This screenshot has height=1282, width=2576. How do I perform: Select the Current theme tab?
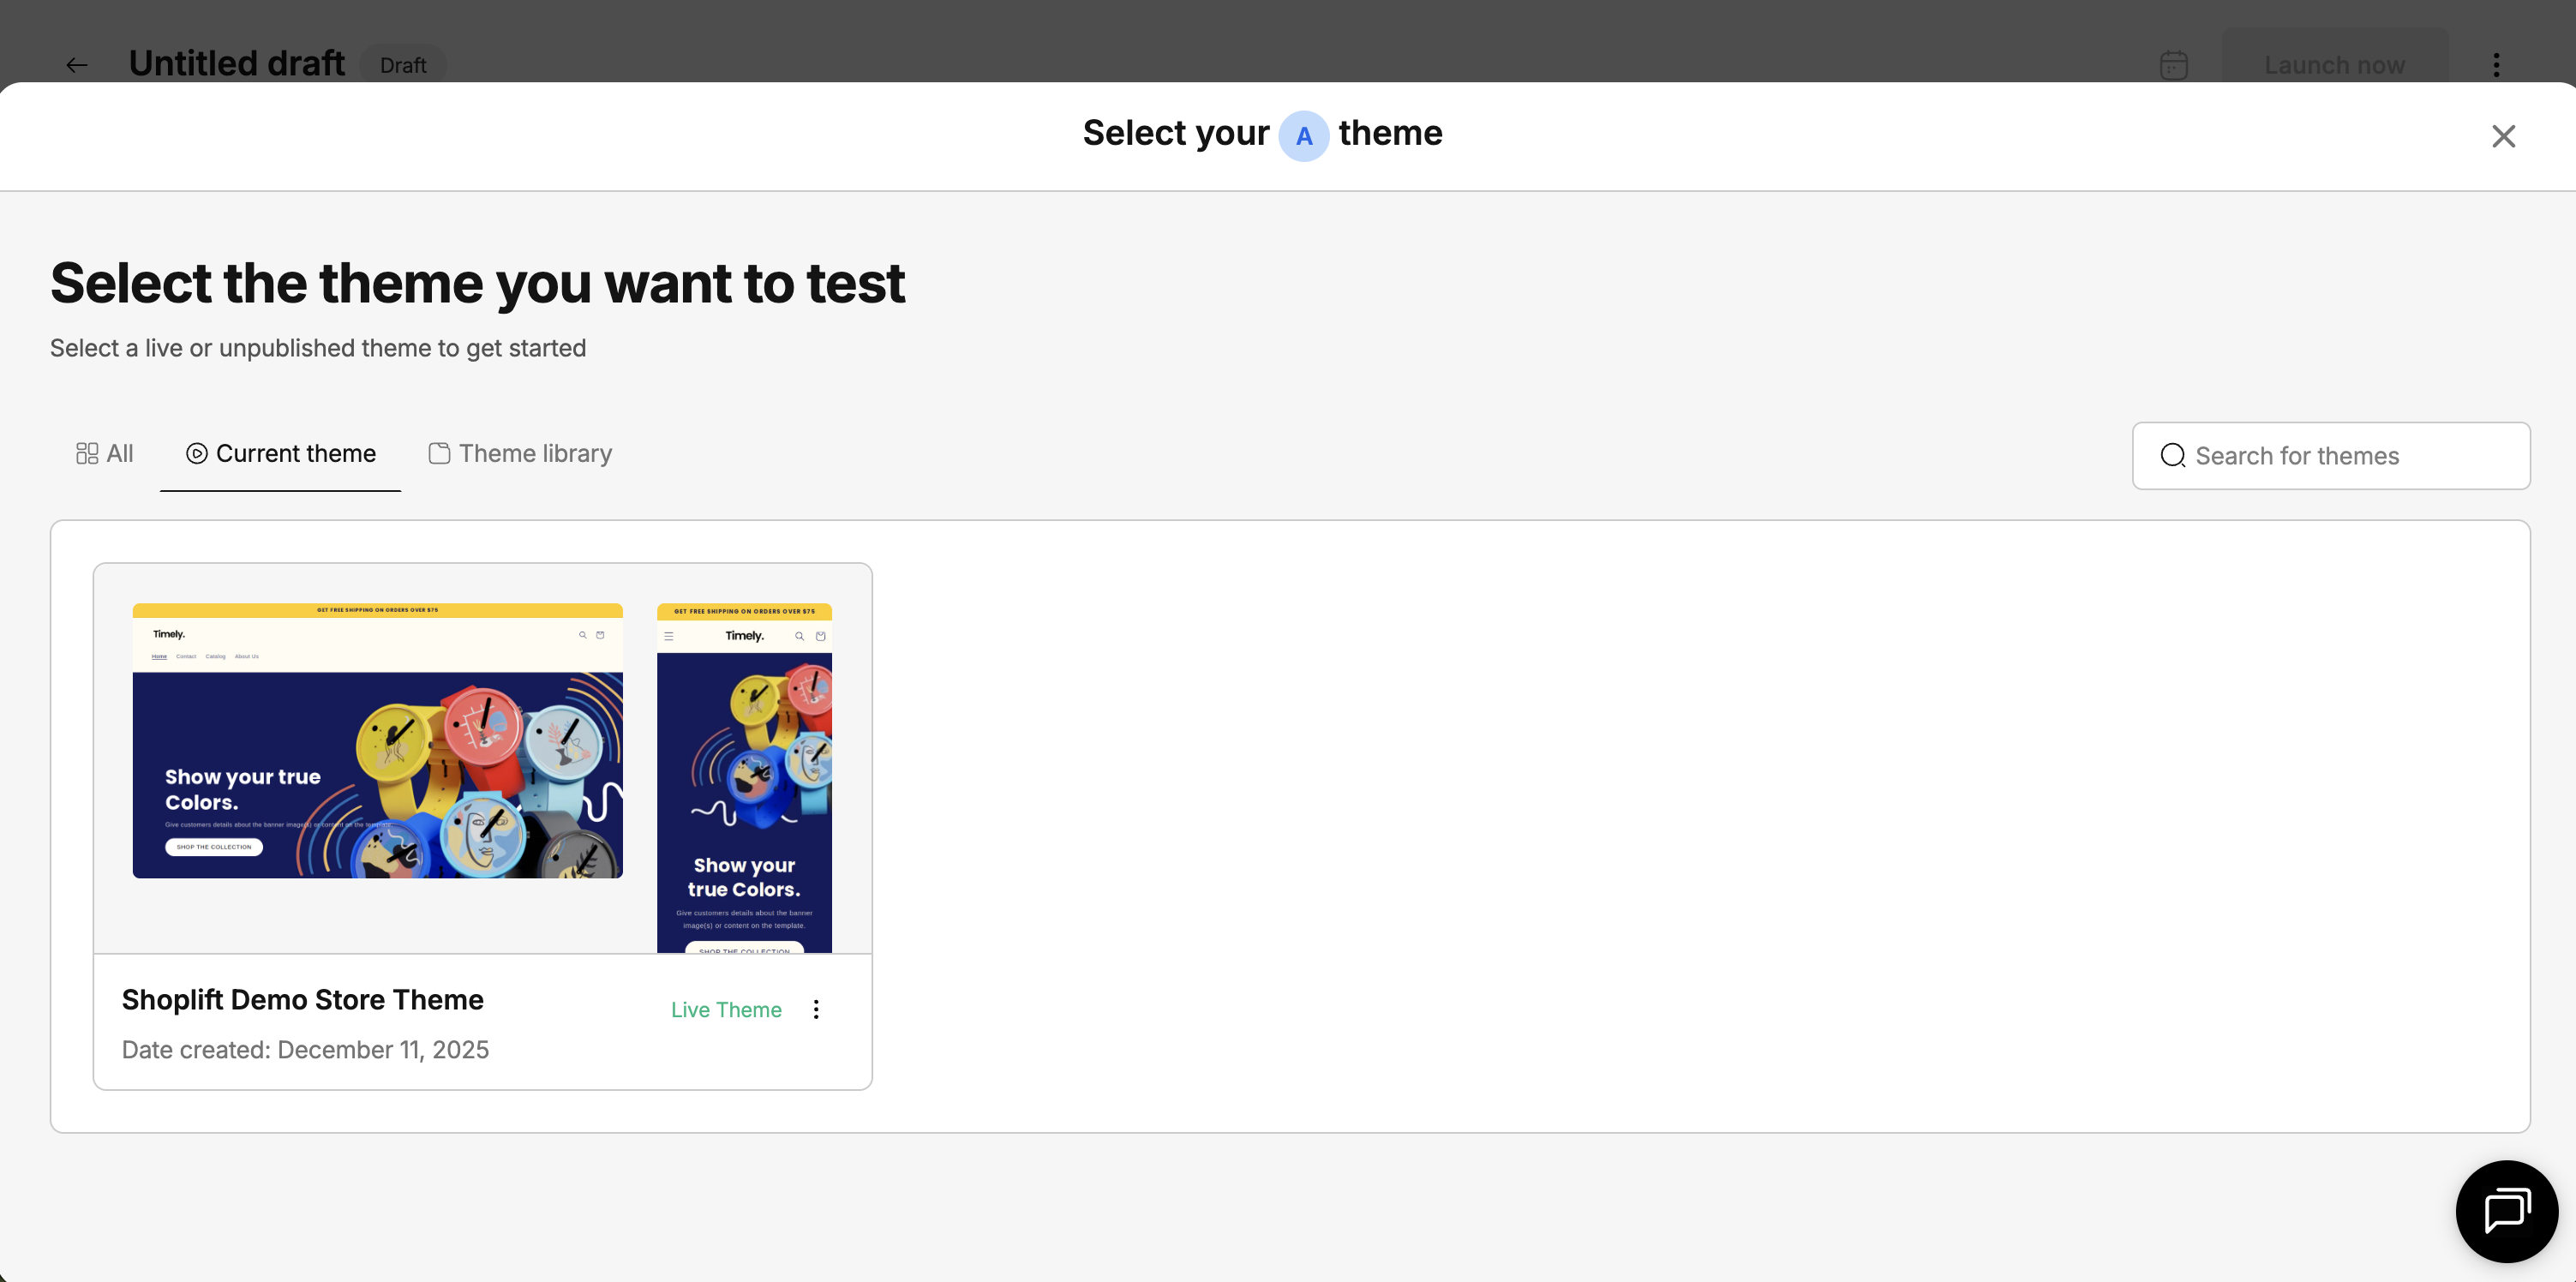(x=281, y=454)
